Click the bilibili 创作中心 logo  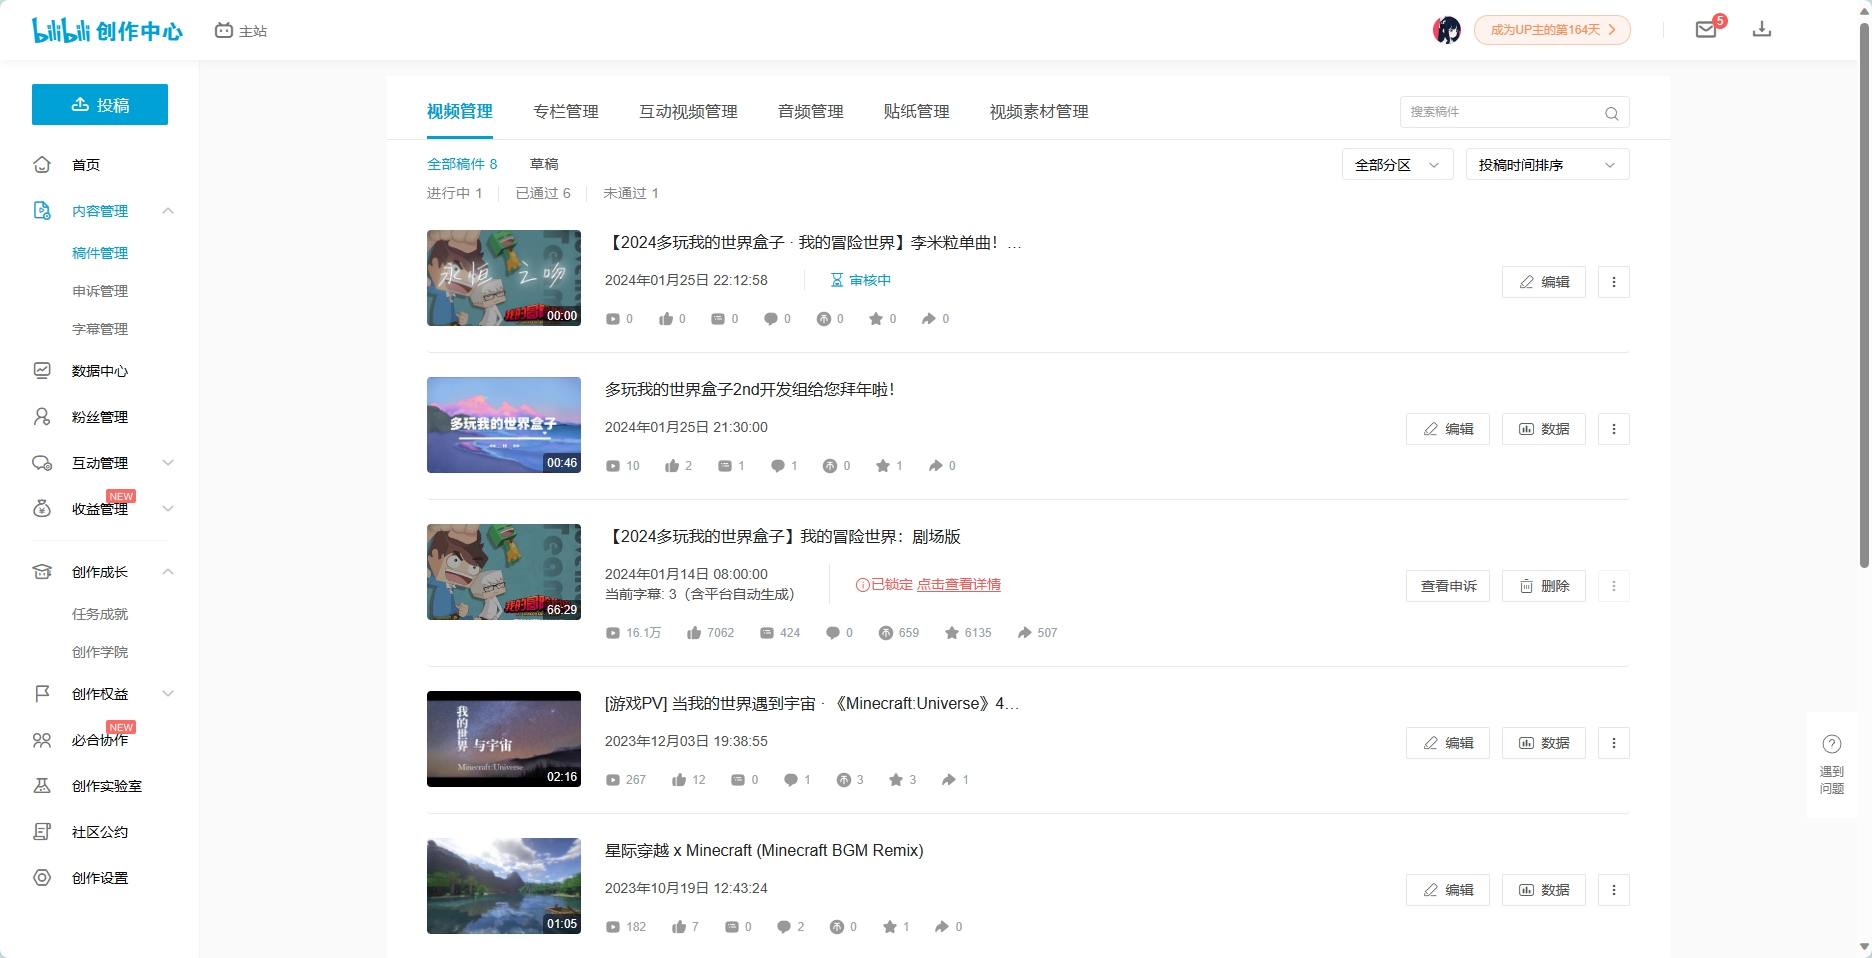[107, 30]
